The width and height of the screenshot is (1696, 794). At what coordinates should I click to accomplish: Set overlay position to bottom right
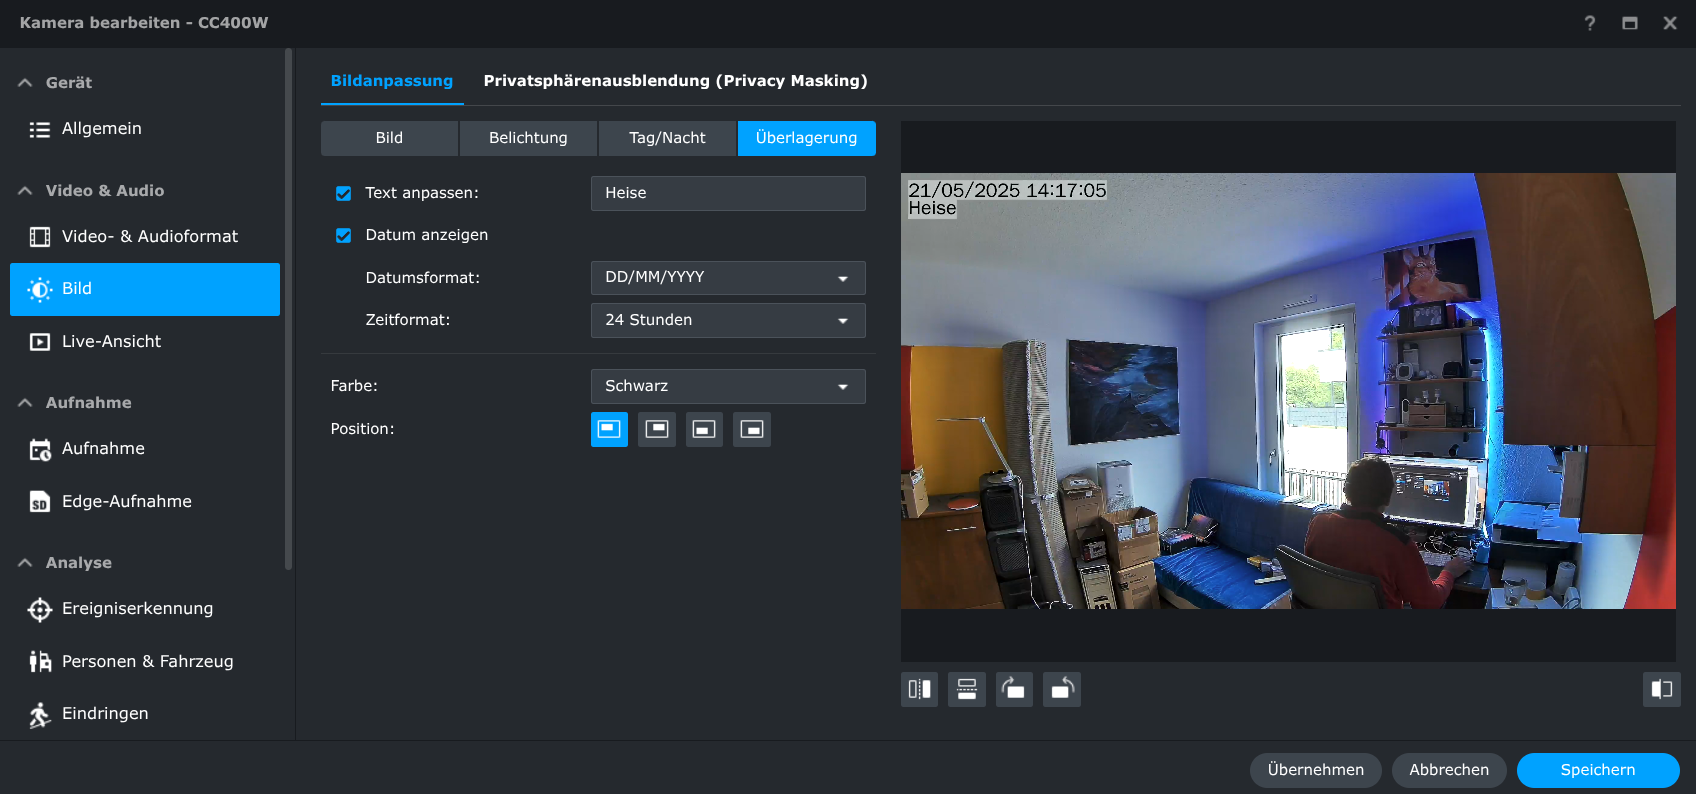tap(752, 429)
